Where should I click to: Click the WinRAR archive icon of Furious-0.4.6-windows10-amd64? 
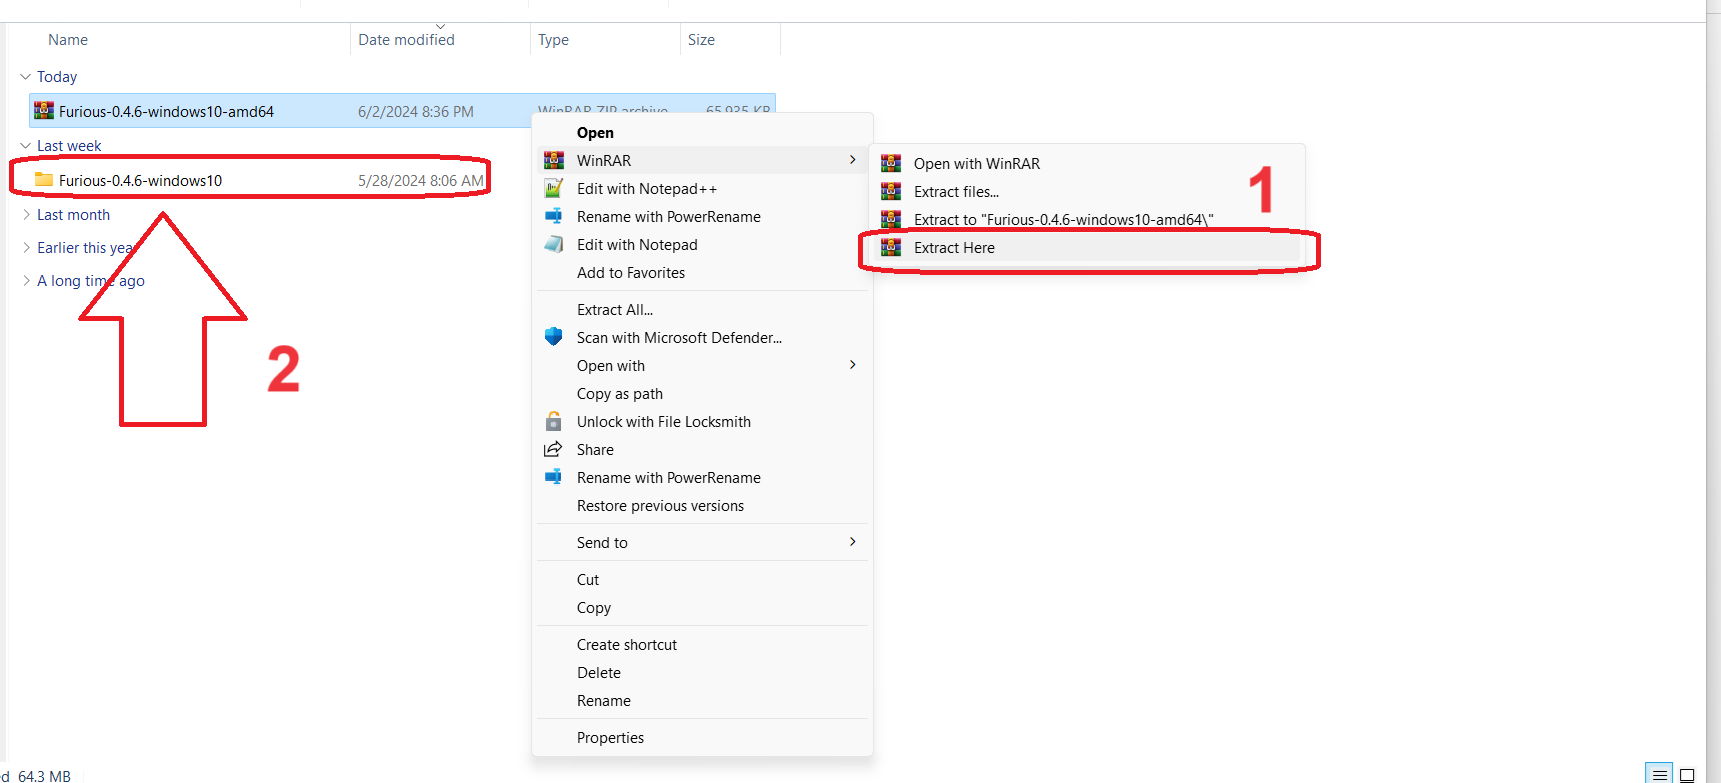[44, 111]
